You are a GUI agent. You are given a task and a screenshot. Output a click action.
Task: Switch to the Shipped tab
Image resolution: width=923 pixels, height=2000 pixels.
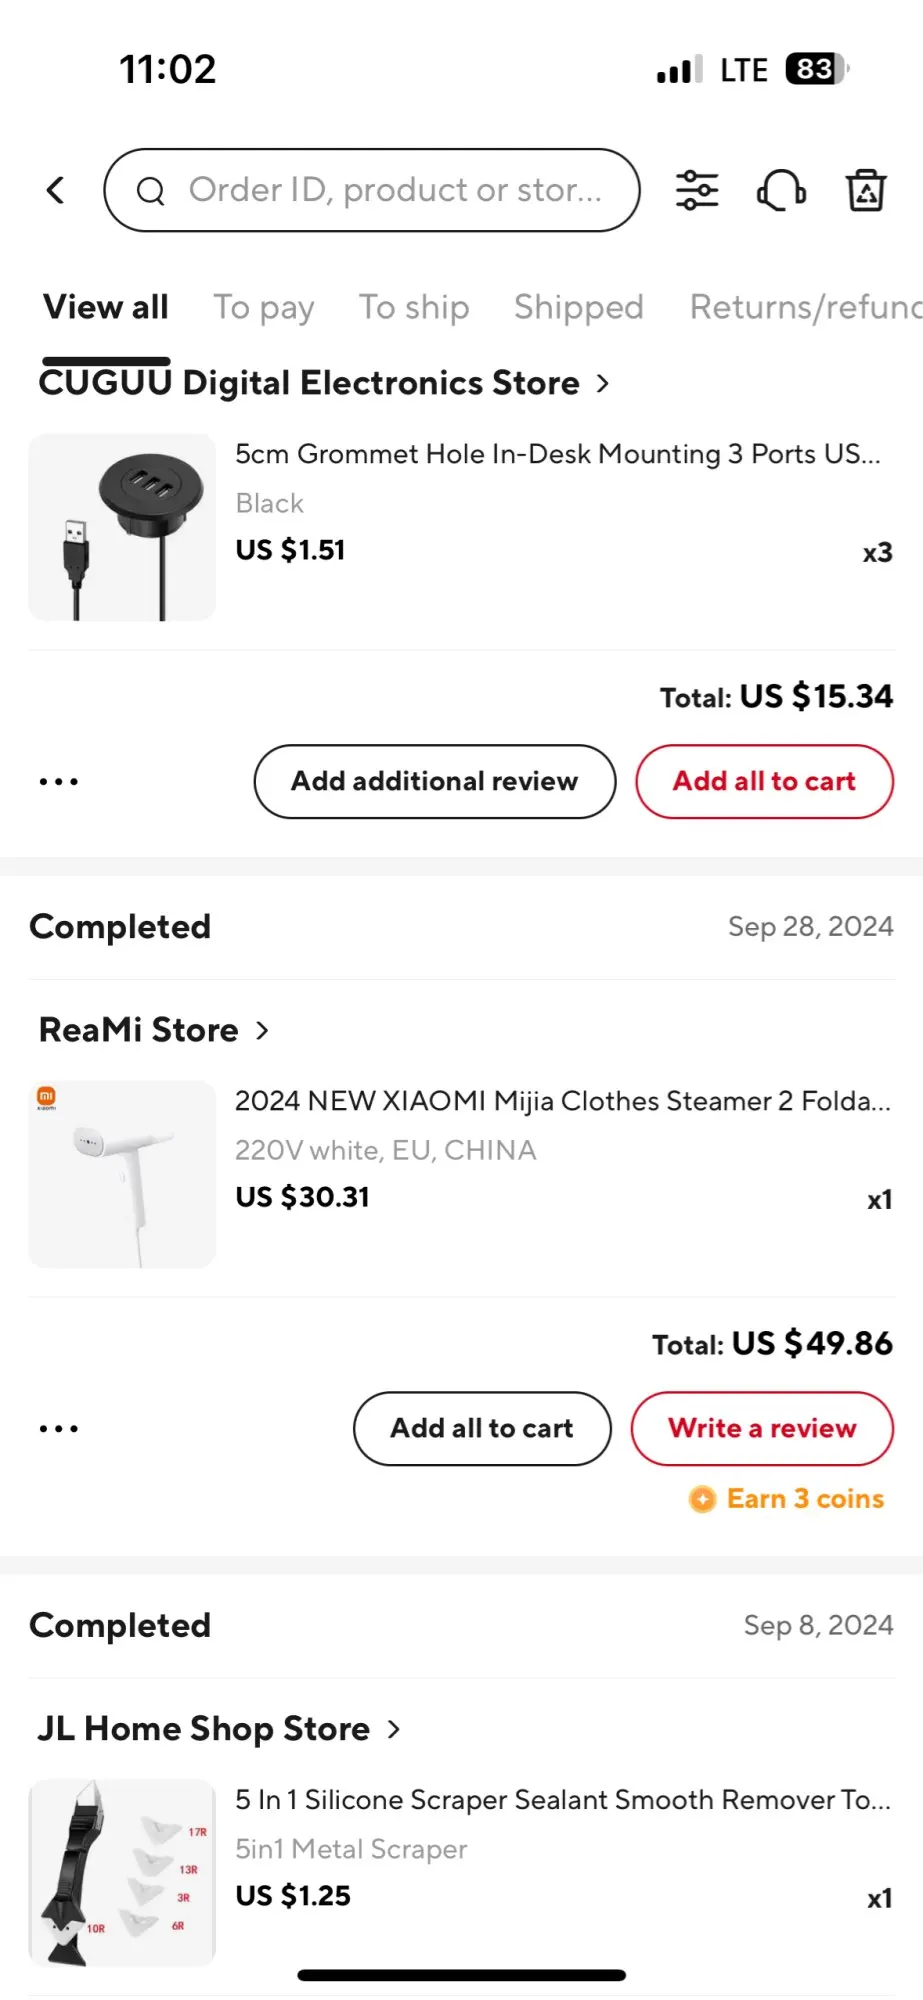(578, 307)
